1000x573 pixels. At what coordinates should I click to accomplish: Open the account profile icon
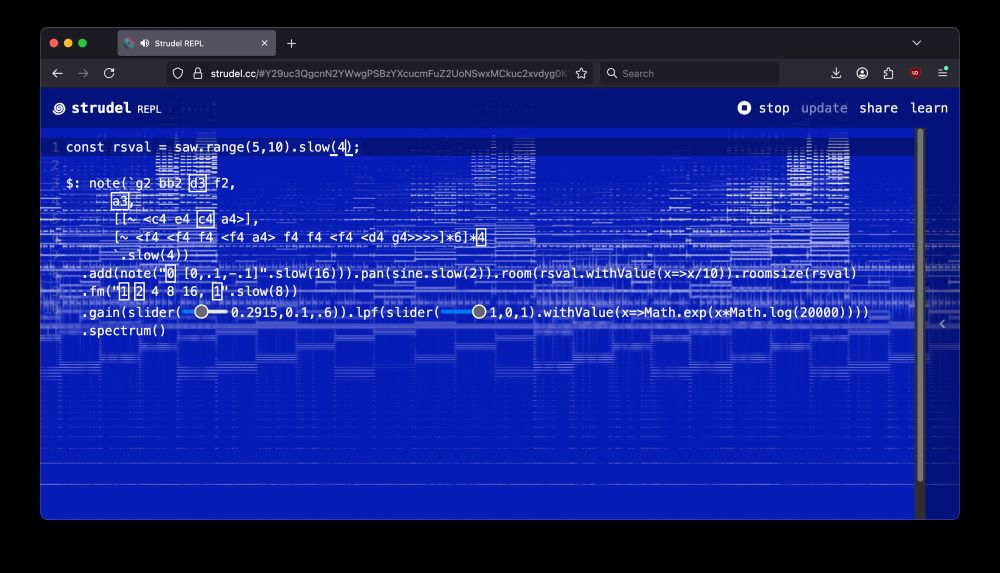[x=862, y=73]
